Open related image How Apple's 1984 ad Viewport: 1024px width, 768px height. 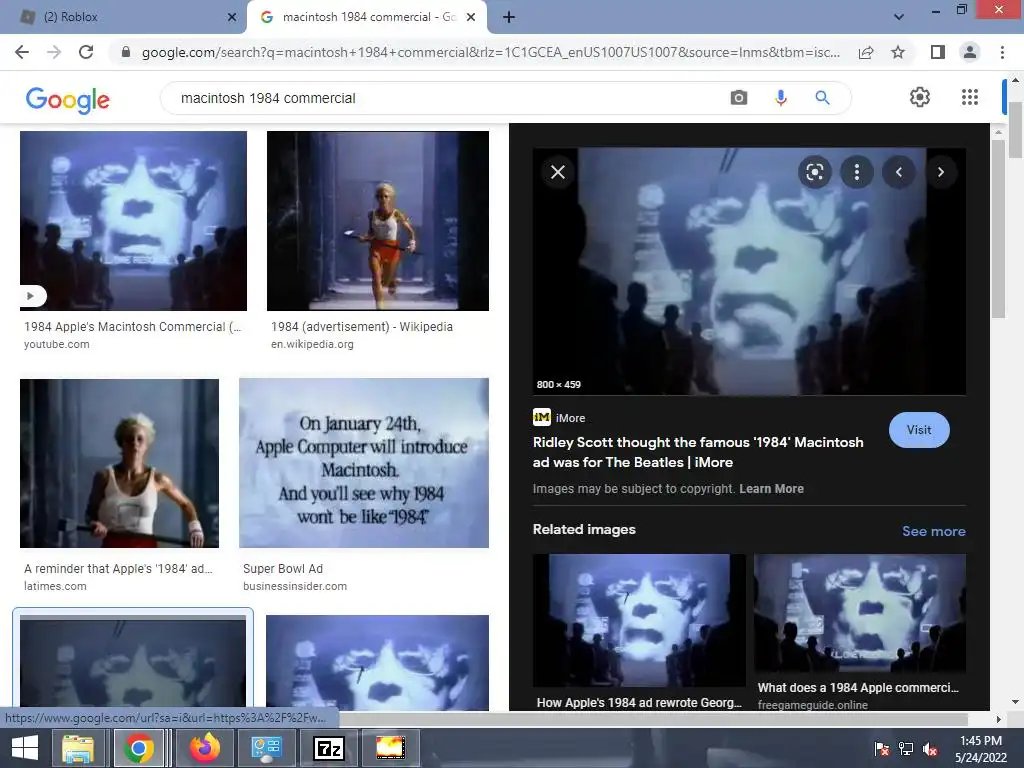pos(639,620)
